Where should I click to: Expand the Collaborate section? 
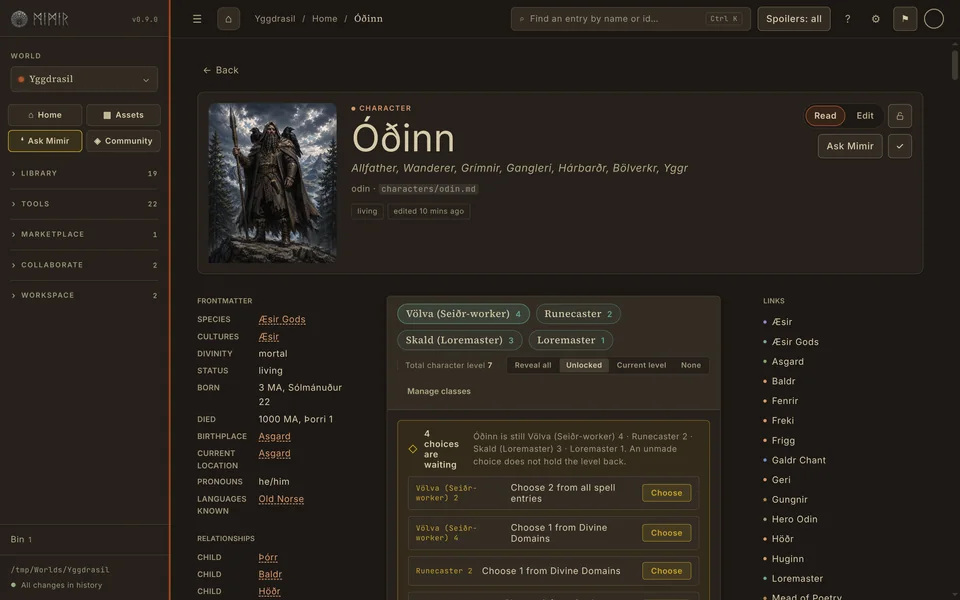coord(84,265)
